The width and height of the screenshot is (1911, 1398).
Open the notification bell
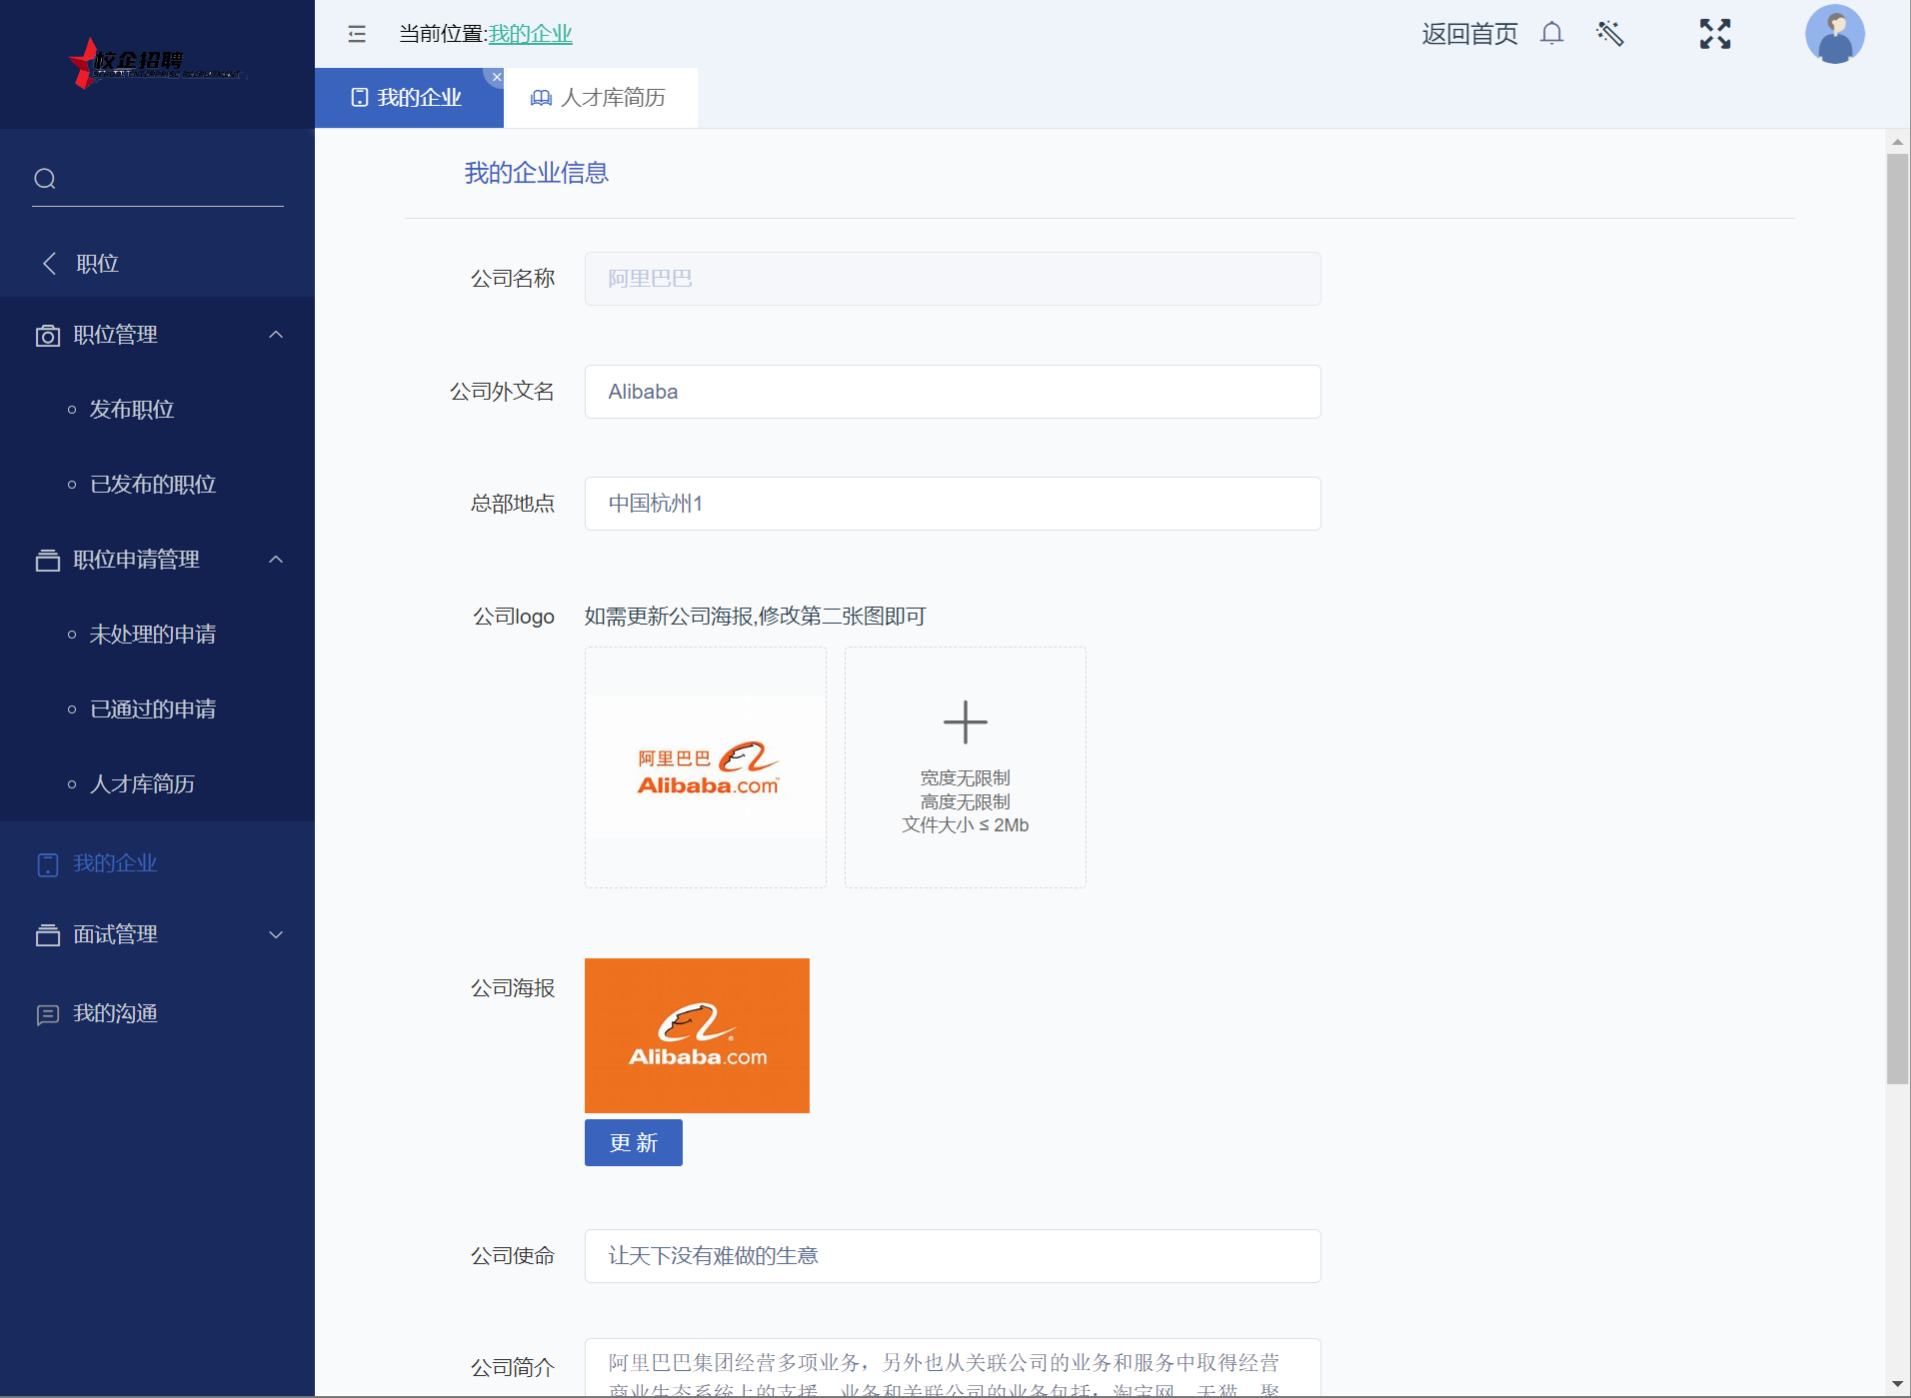tap(1551, 34)
